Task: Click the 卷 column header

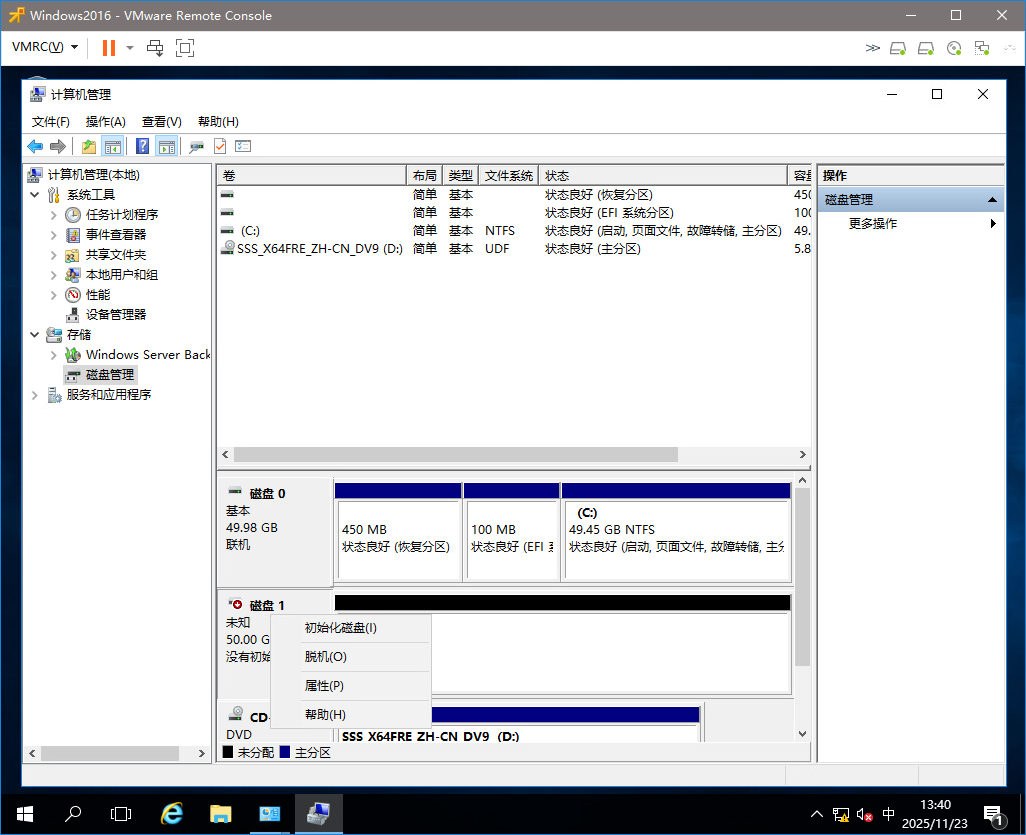Action: 311,175
